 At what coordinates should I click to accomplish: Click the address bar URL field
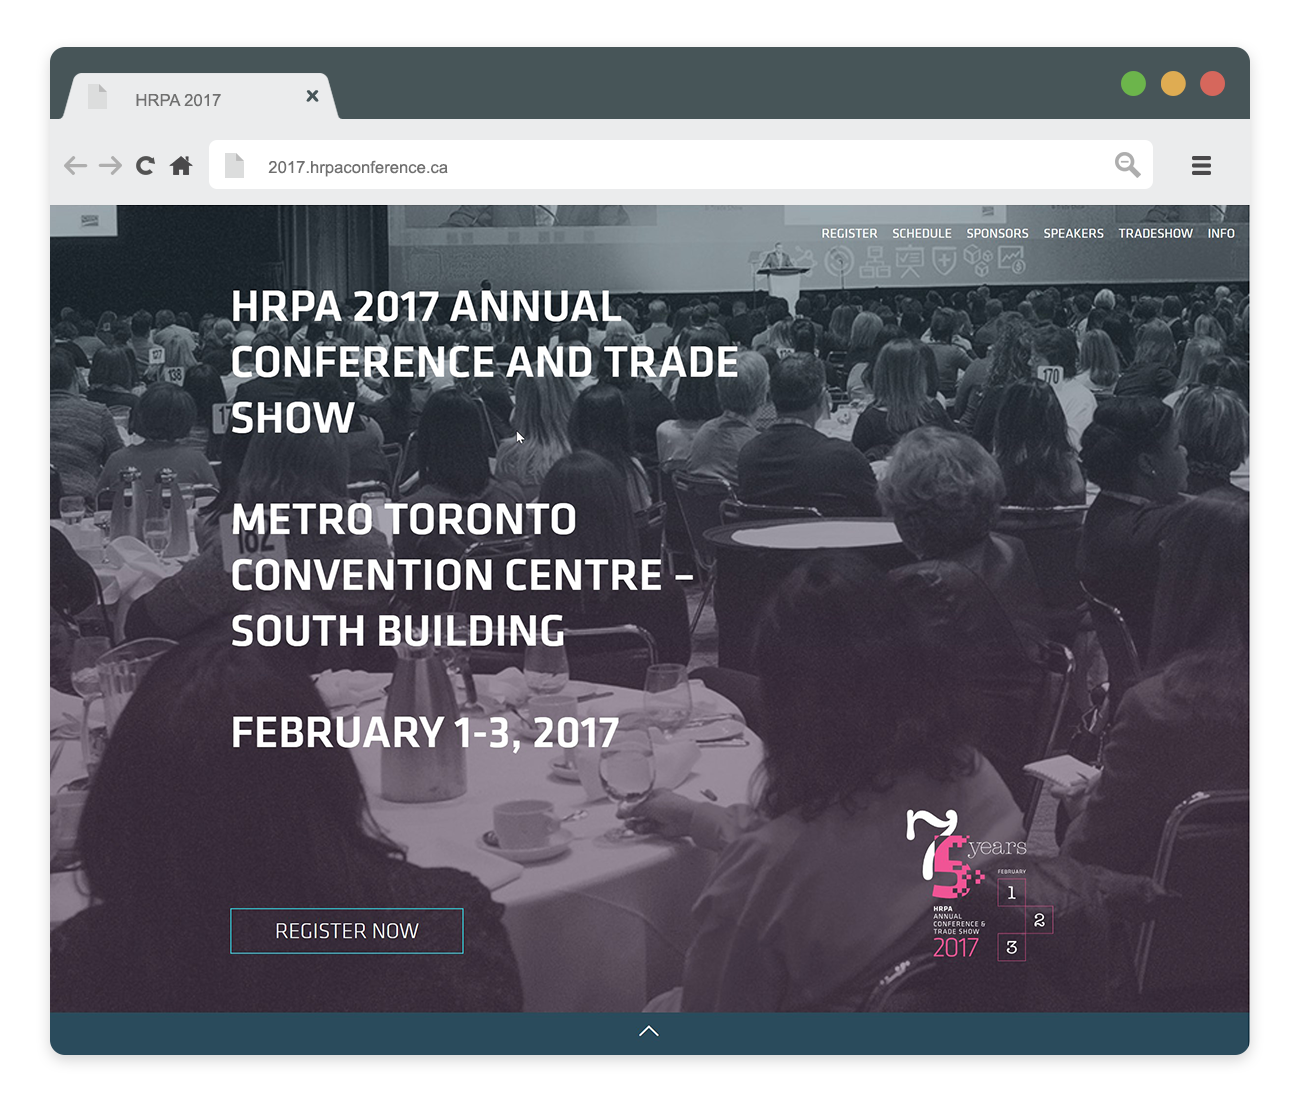680,165
